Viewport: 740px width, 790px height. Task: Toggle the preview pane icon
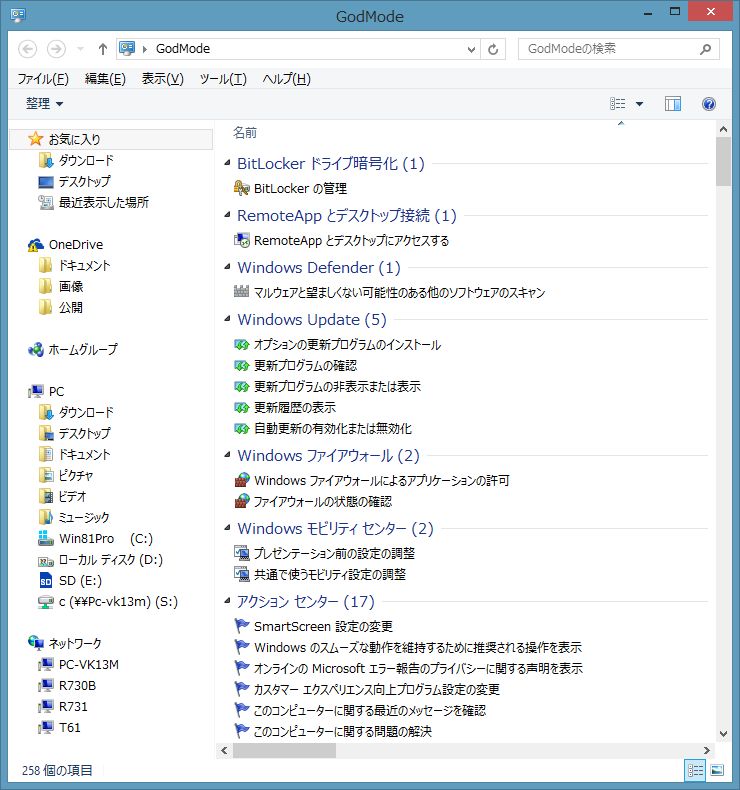pyautogui.click(x=672, y=104)
